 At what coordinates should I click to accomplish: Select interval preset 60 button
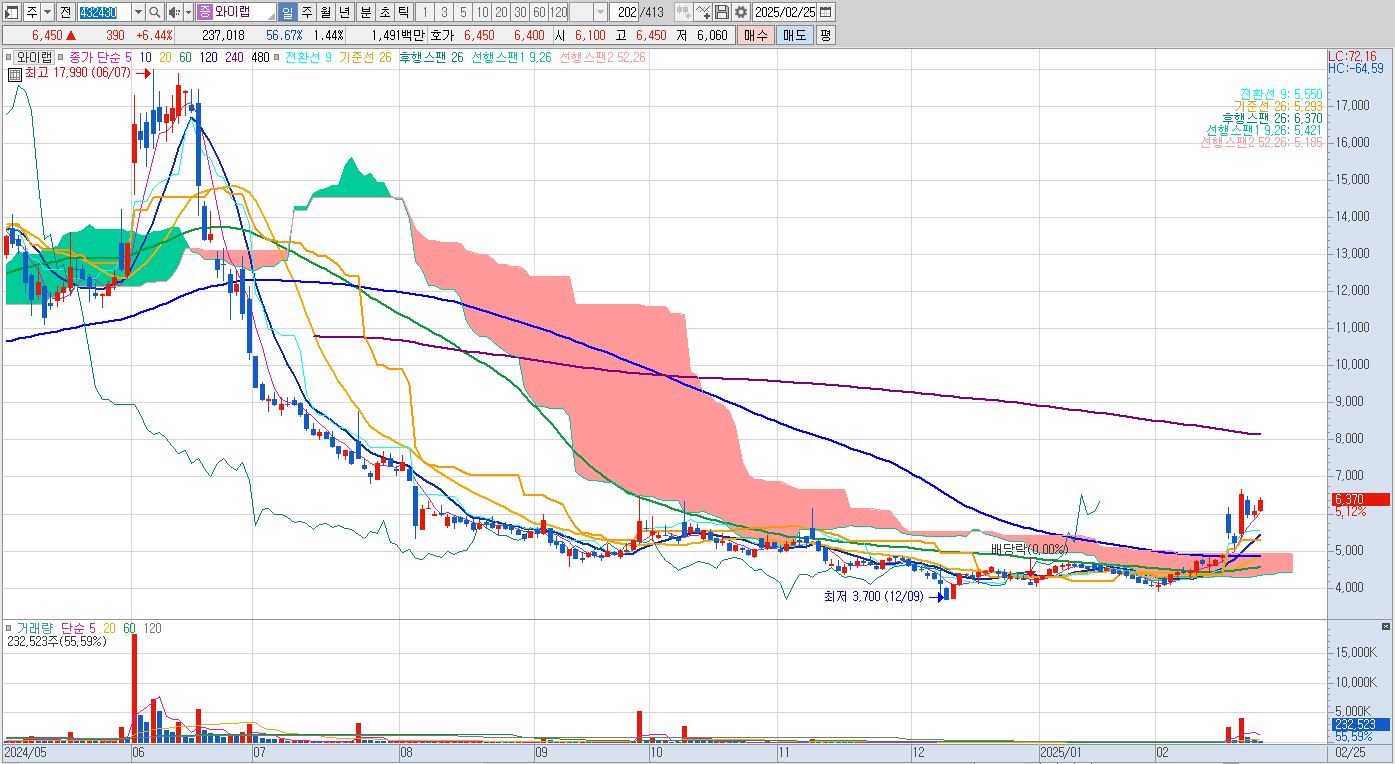point(539,12)
